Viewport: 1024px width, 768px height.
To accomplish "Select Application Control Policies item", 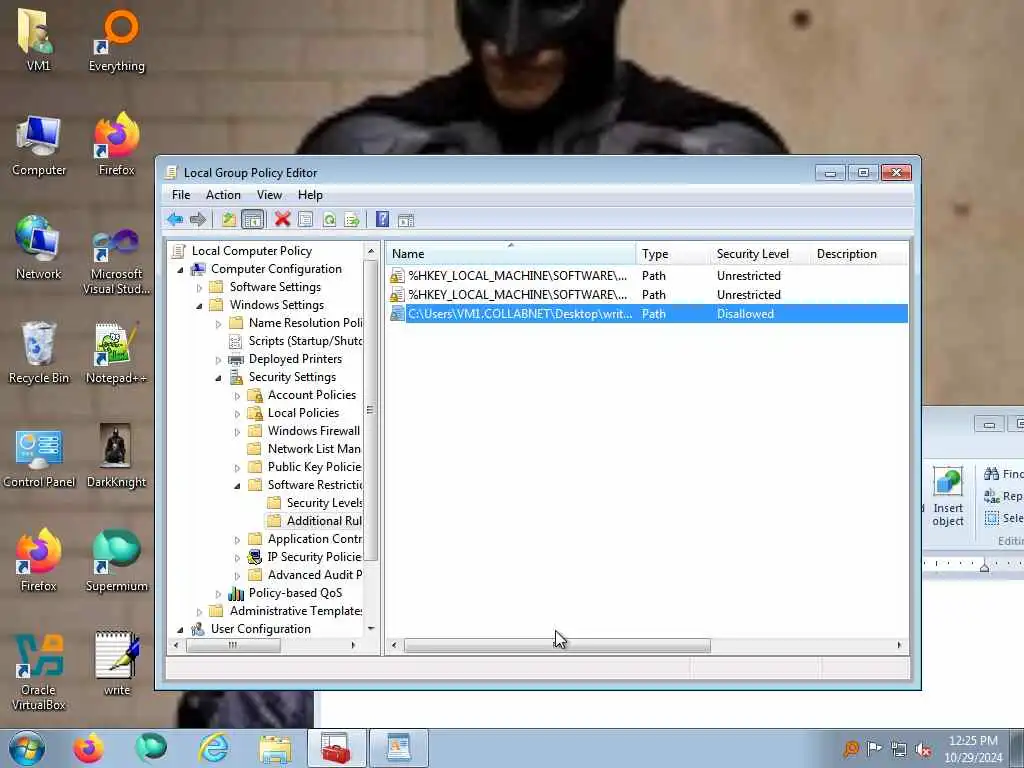I will point(315,539).
